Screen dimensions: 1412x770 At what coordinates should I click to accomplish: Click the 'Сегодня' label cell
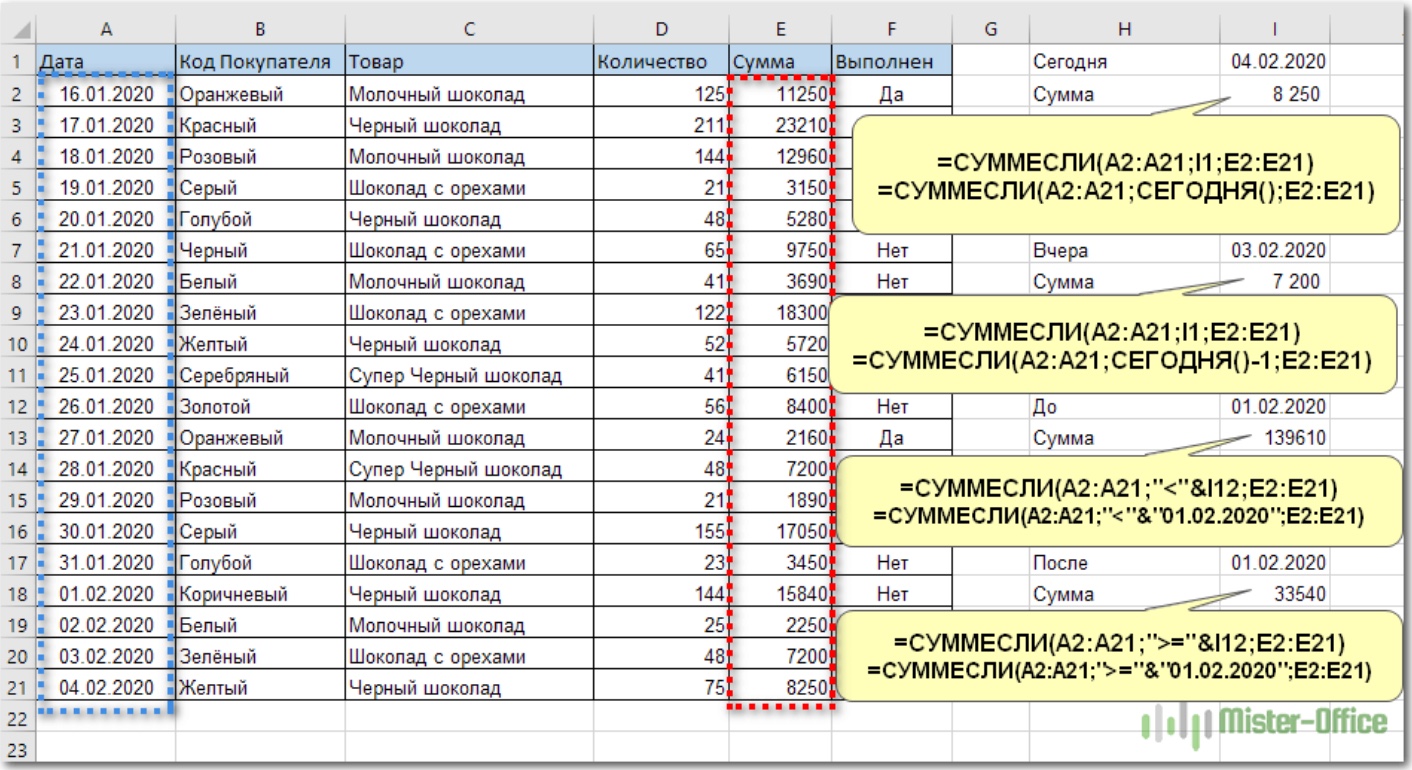coord(1124,62)
